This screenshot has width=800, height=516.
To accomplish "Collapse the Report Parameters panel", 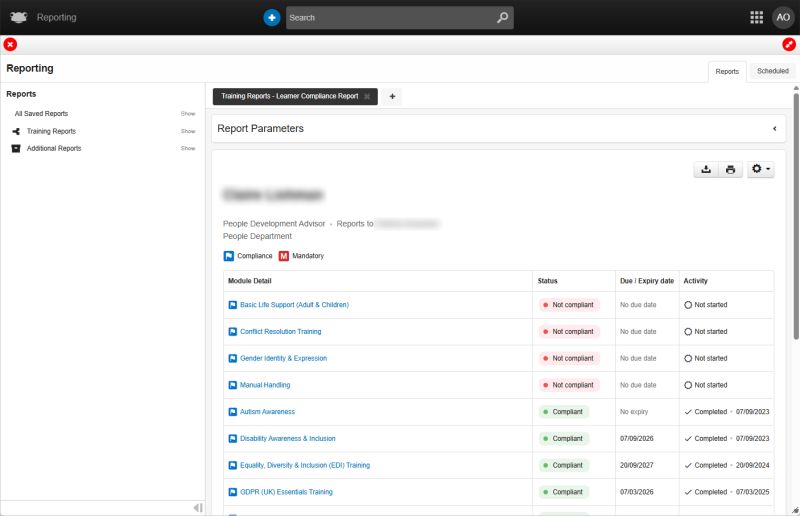I will click(x=774, y=129).
